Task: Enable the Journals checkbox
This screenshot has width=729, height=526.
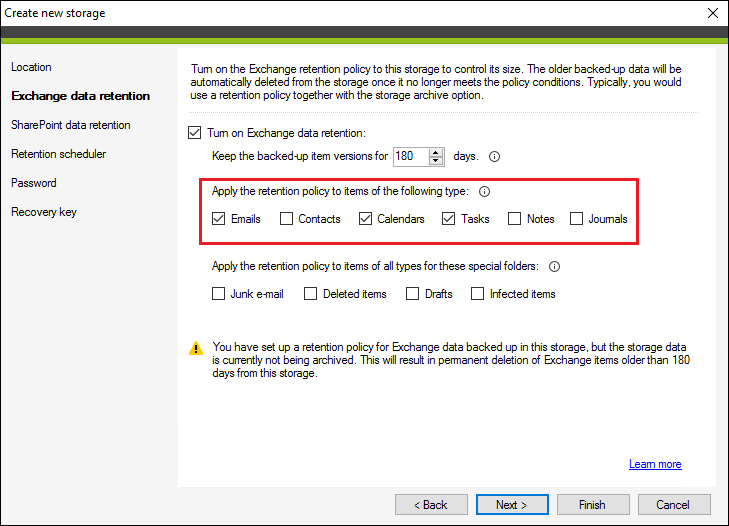Action: click(577, 219)
